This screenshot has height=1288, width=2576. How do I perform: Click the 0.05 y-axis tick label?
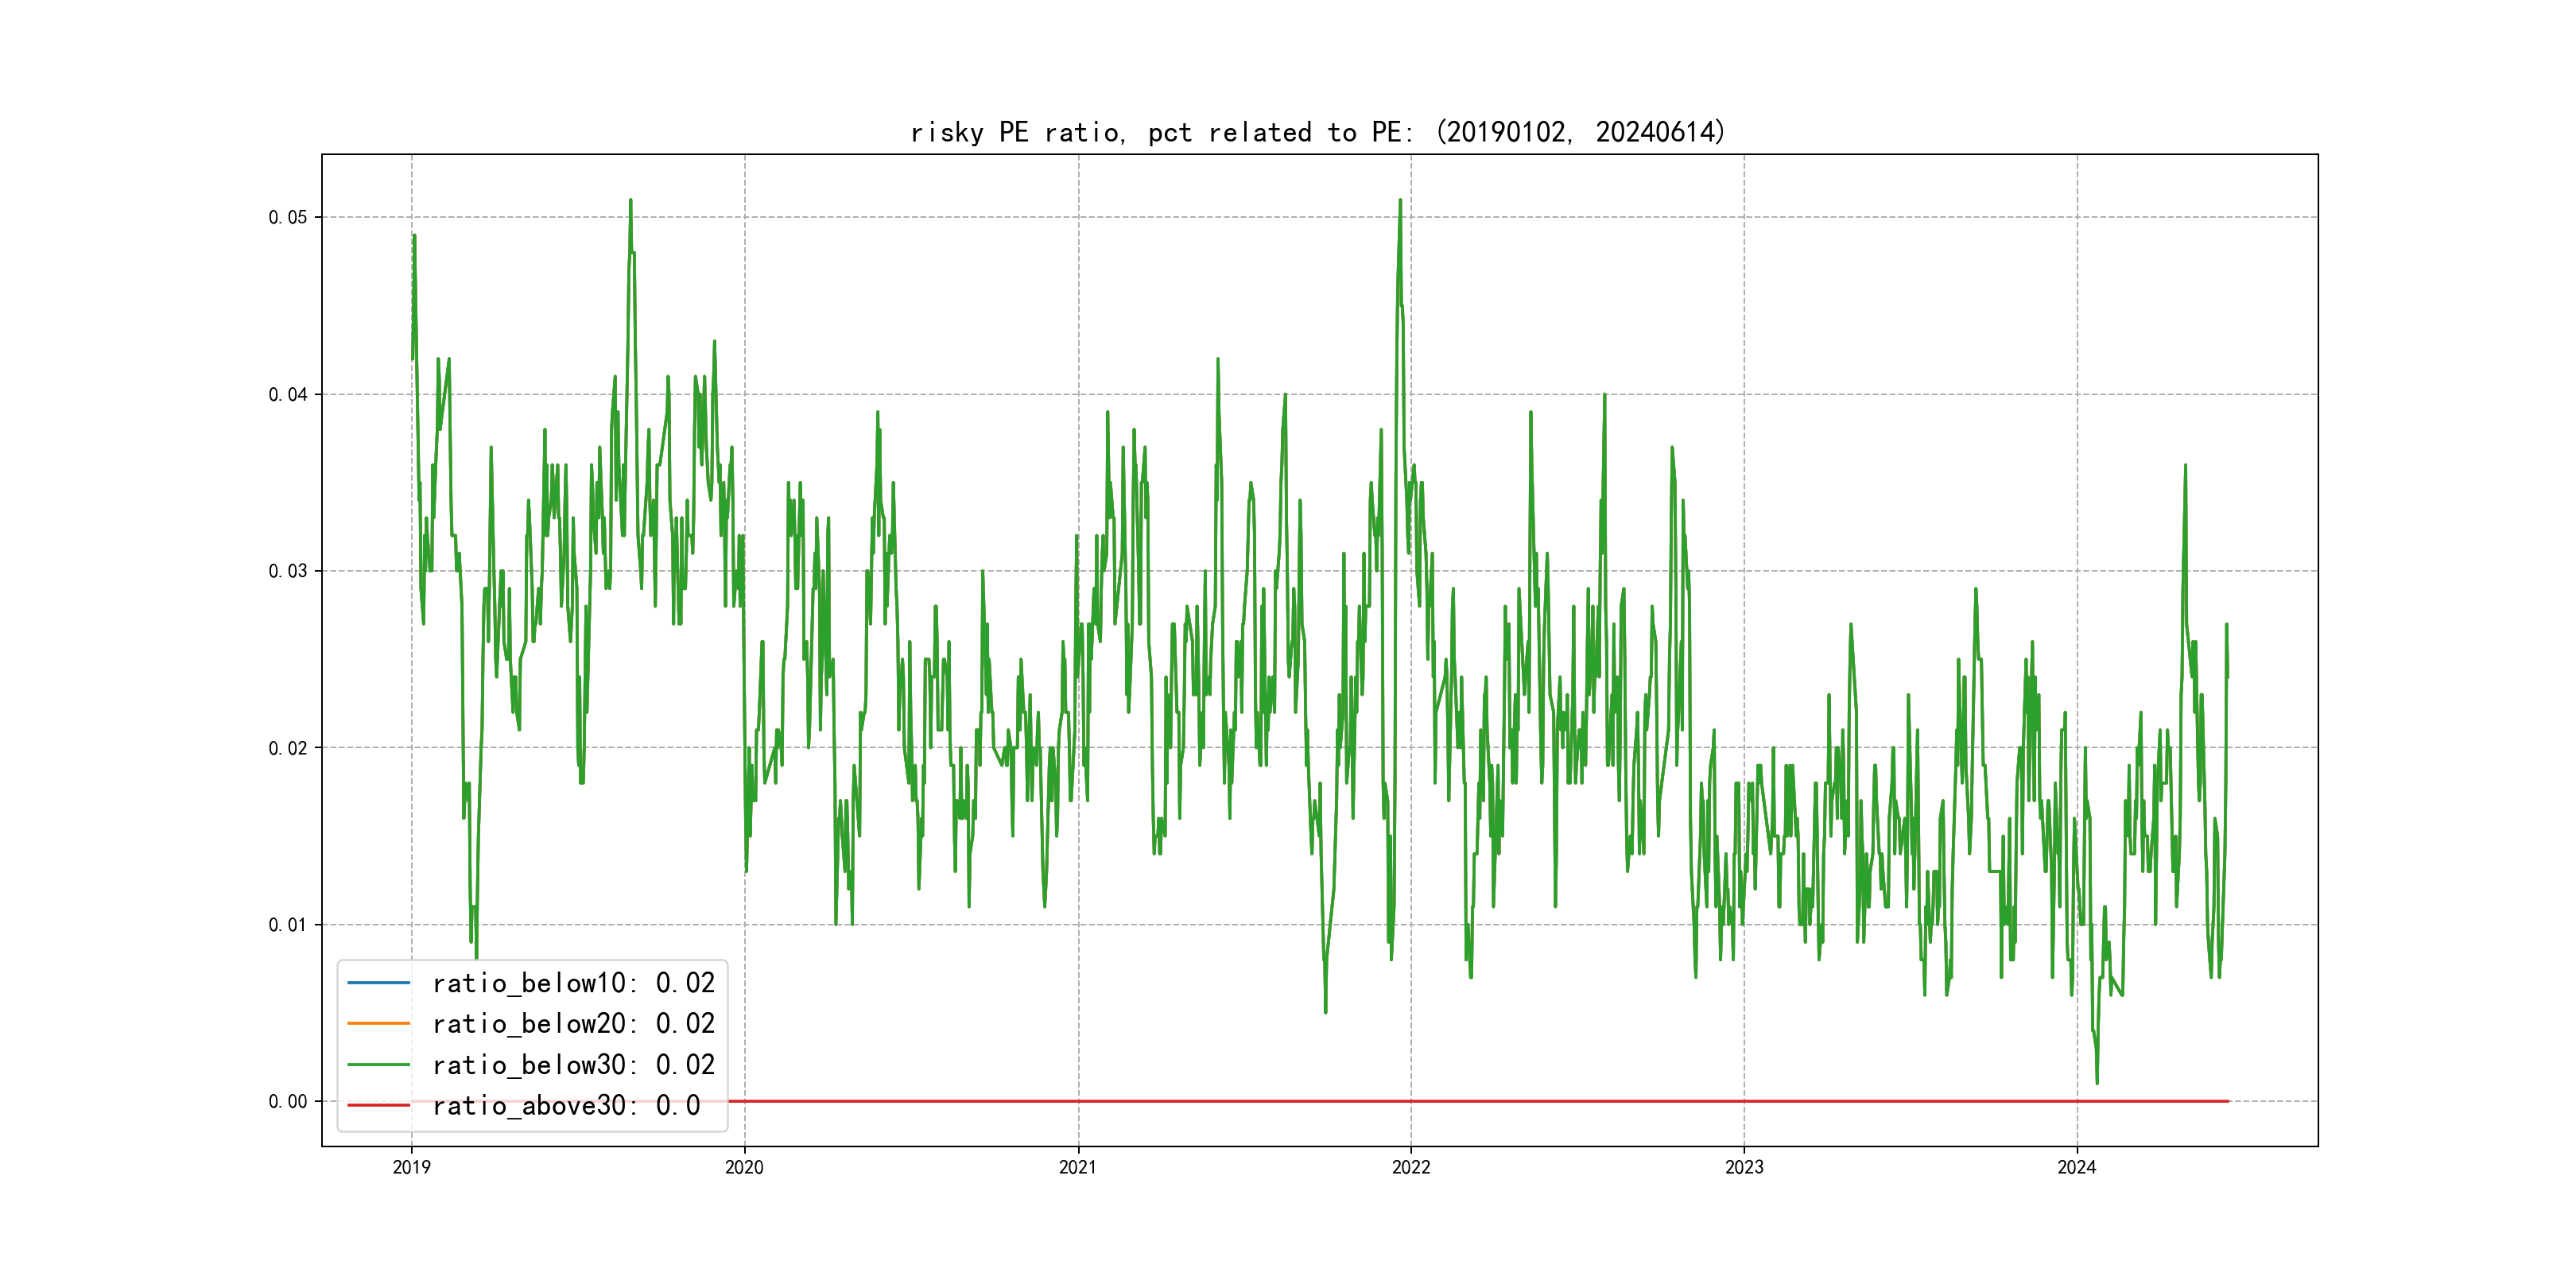click(287, 217)
